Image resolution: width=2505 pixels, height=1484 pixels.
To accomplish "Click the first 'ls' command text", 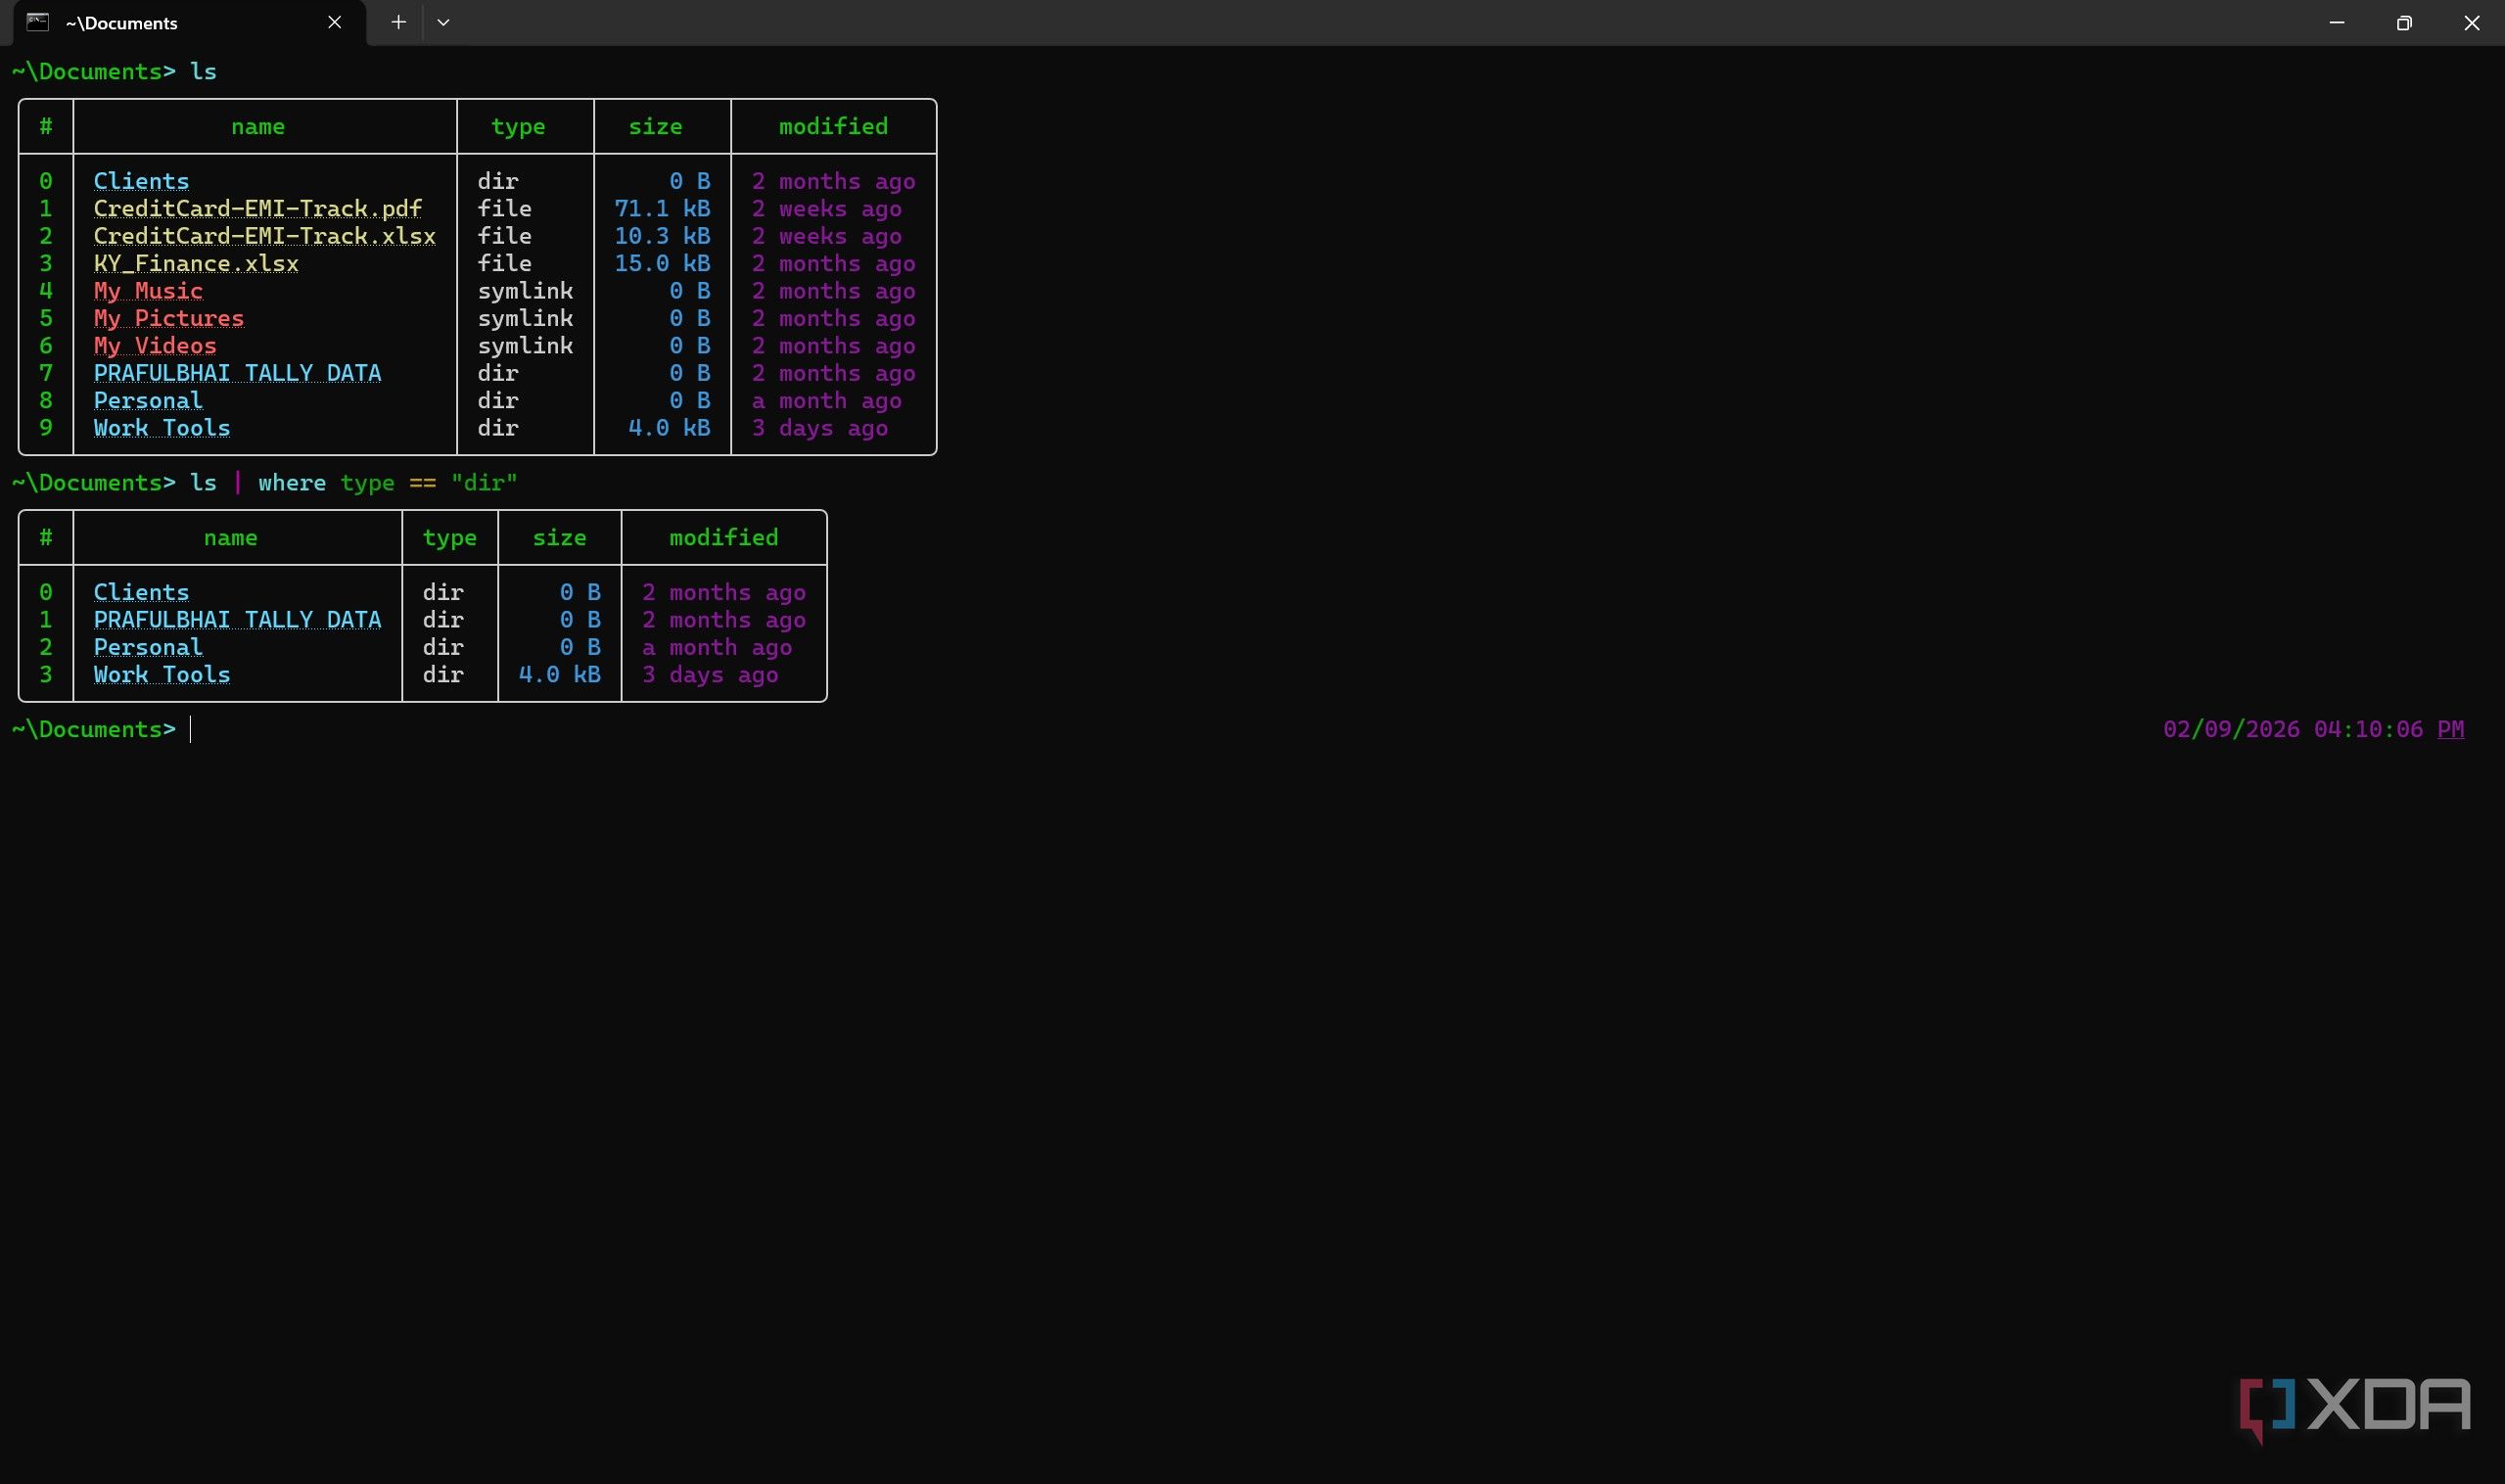I will [203, 72].
